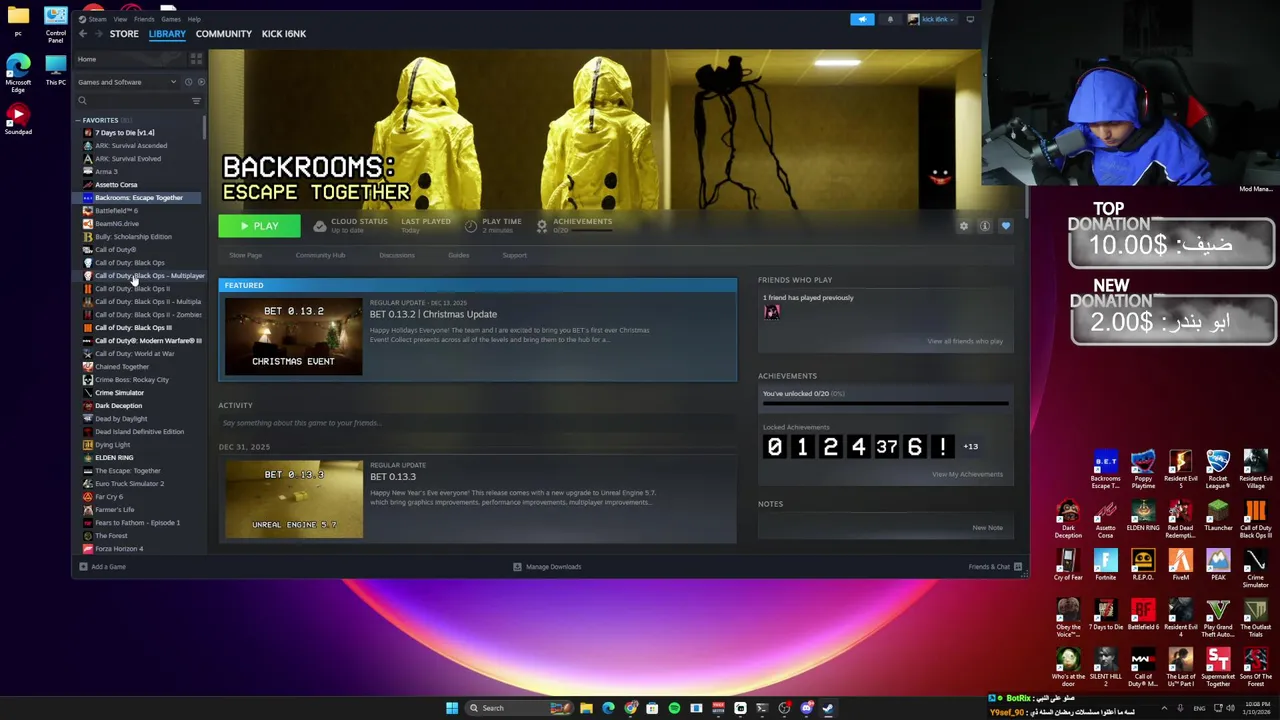
Task: Open BET 0.13.3 Unreal Engine 5.7 thumbnail
Action: [x=294, y=499]
